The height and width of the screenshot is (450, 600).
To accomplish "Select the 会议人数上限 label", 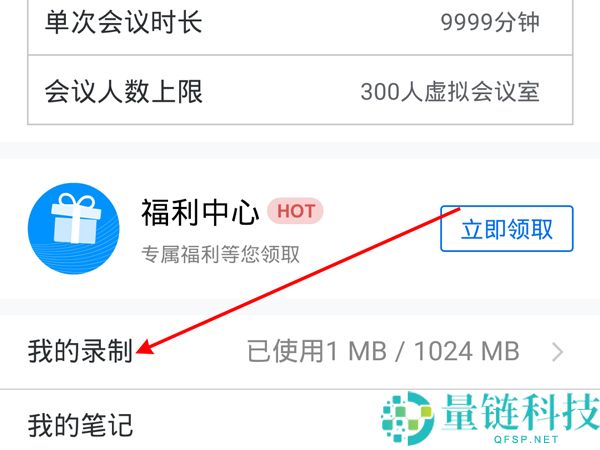I will pyautogui.click(x=123, y=91).
